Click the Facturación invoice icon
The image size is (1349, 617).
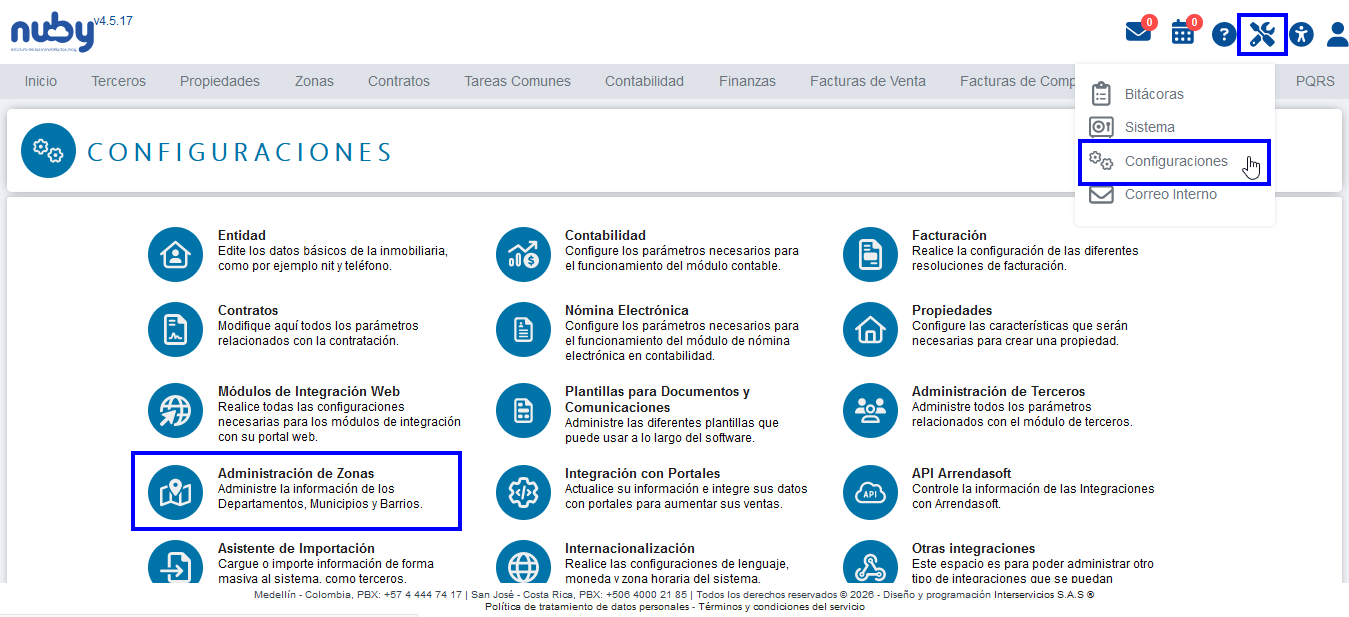pyautogui.click(x=870, y=254)
